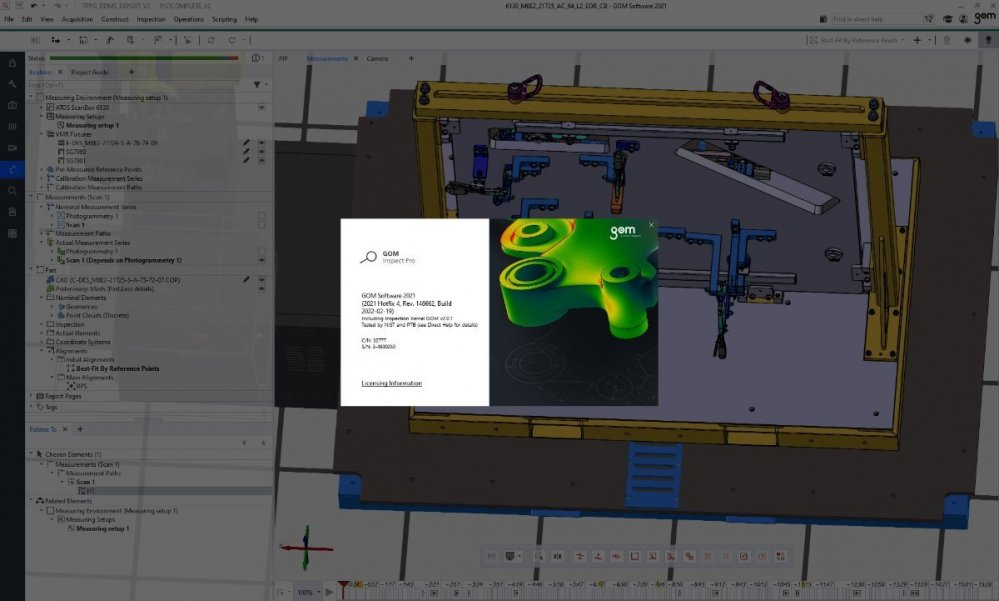Open the Acquisition menu

[x=77, y=19]
